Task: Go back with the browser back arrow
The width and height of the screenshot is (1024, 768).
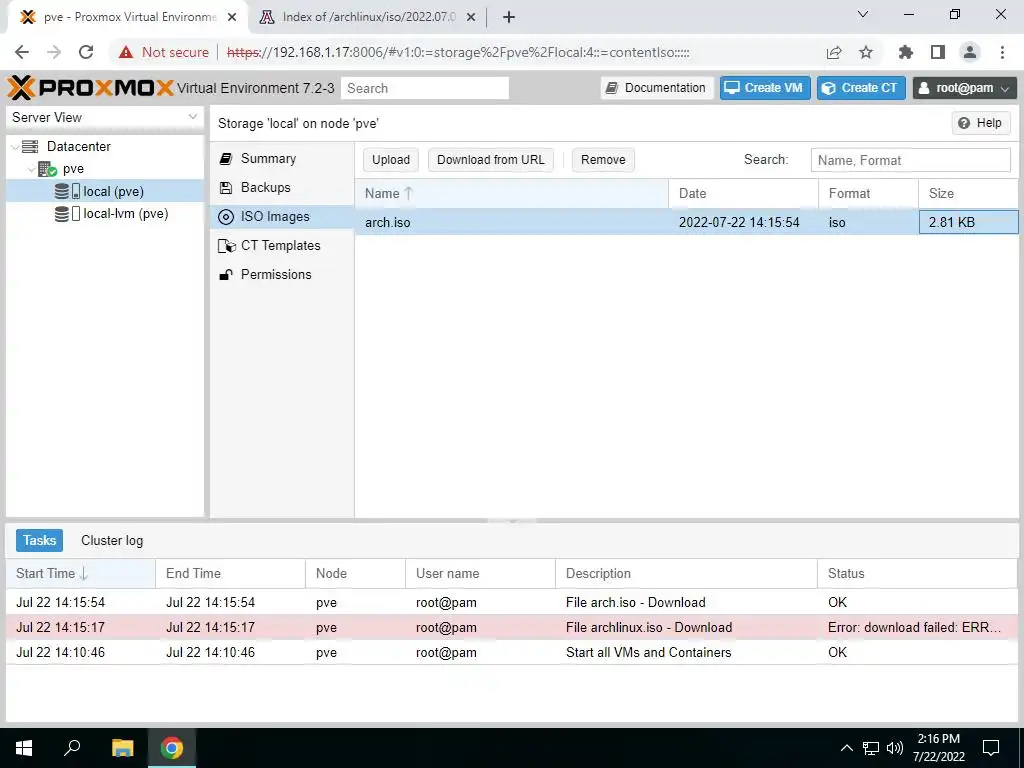Action: point(22,52)
